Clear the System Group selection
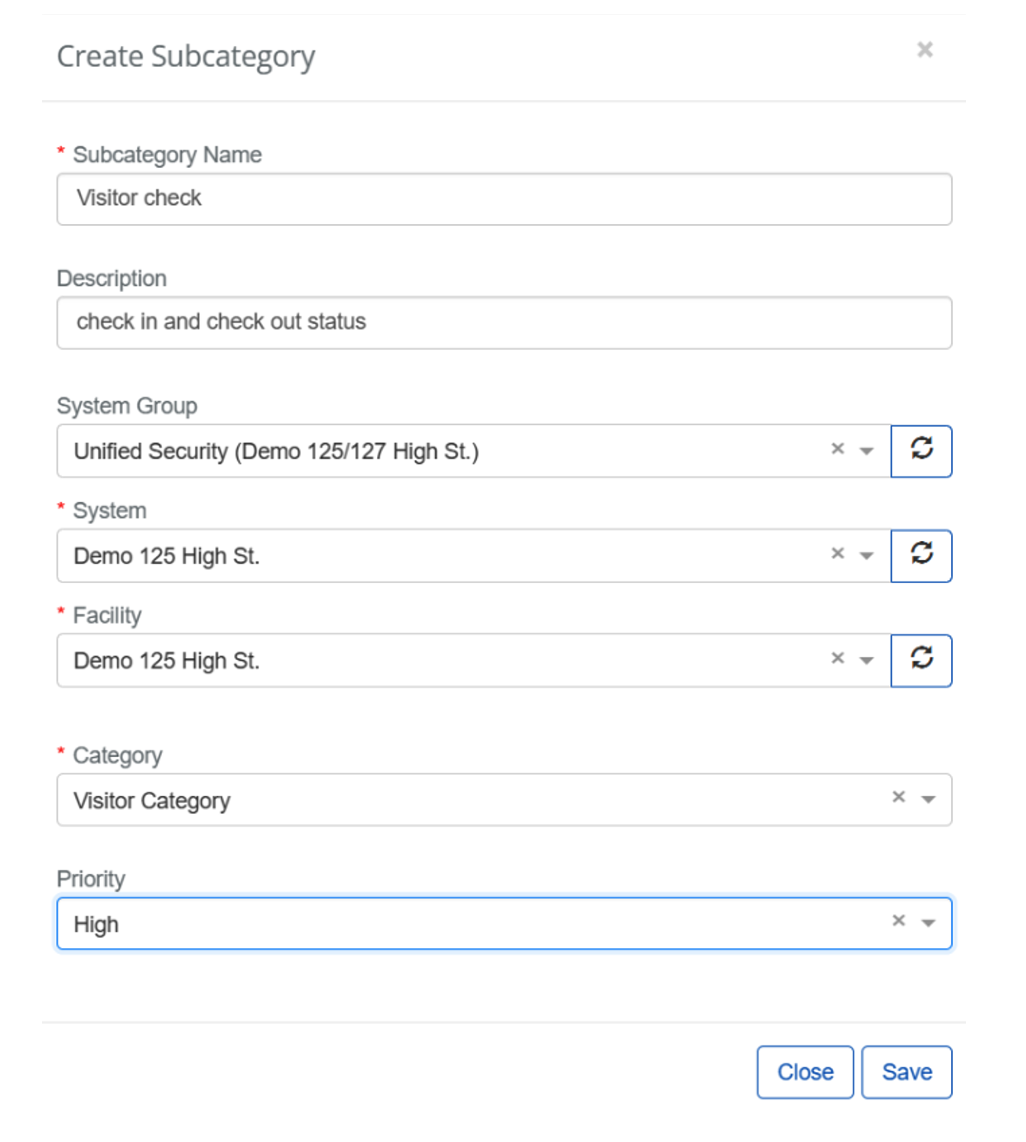 tap(838, 450)
